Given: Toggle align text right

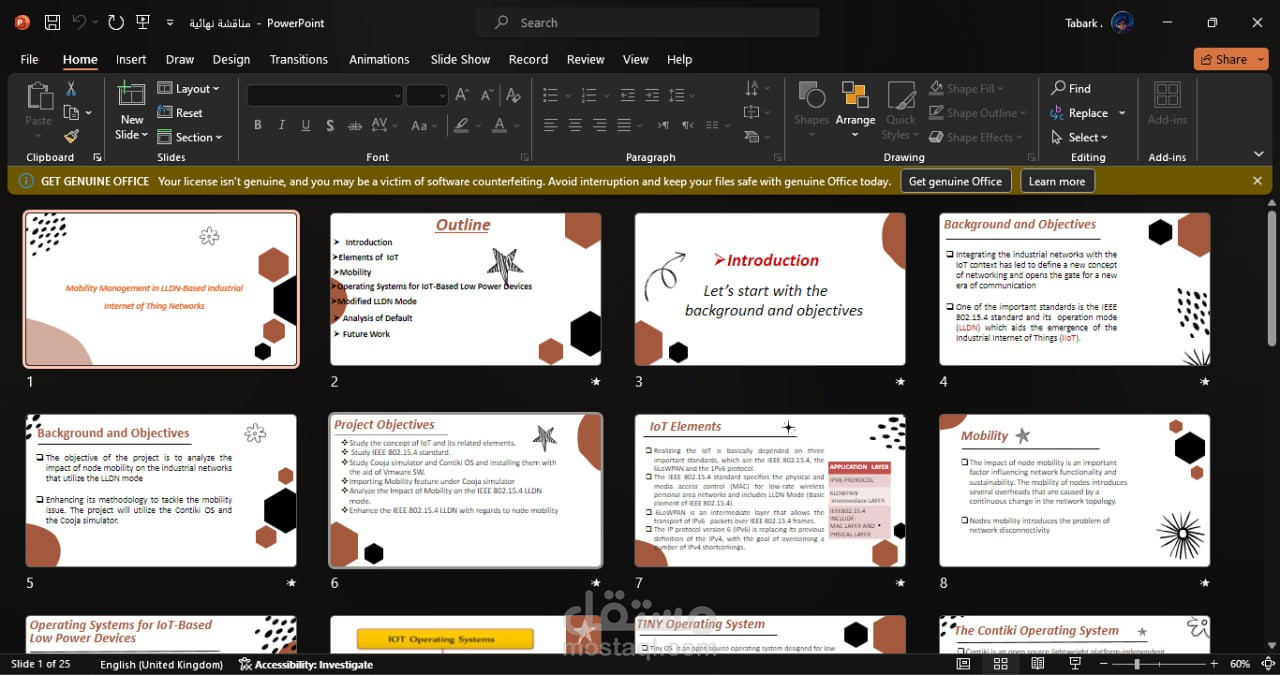Looking at the screenshot, I should 599,125.
